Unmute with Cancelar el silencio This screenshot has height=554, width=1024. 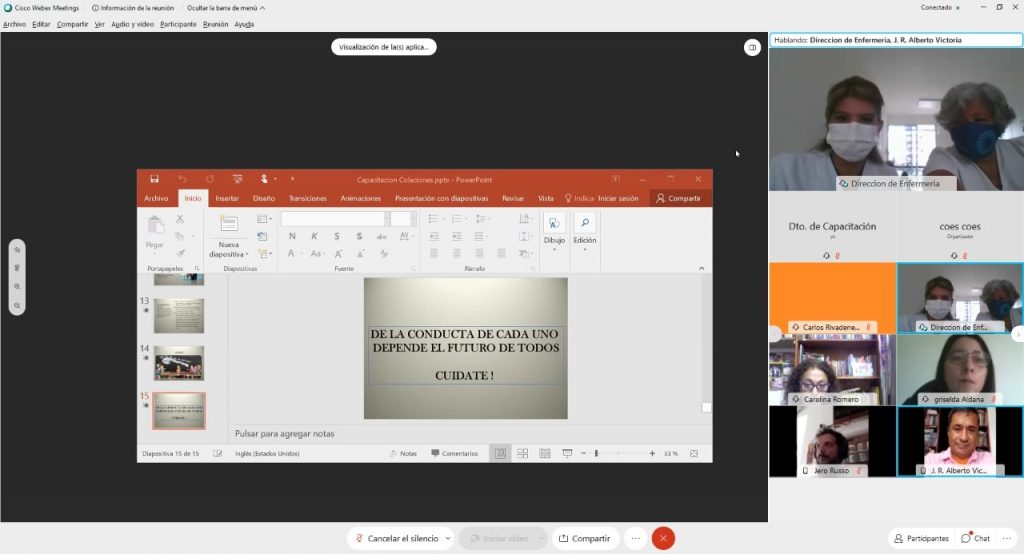397,538
